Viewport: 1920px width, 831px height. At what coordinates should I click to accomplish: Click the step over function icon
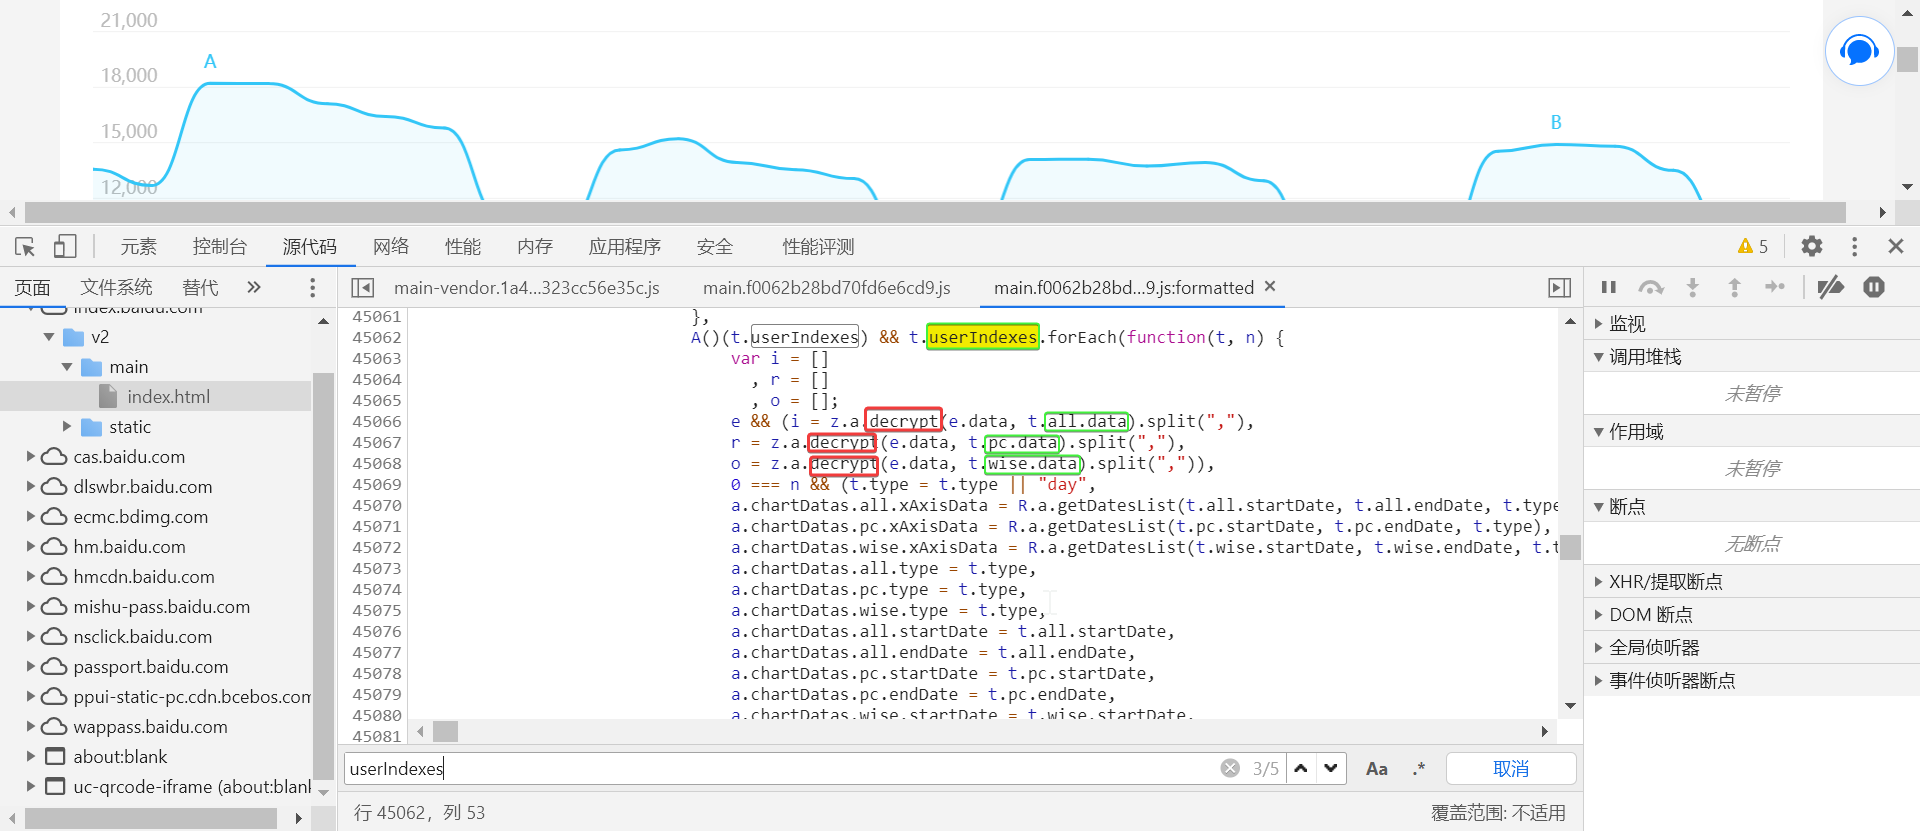1651,288
